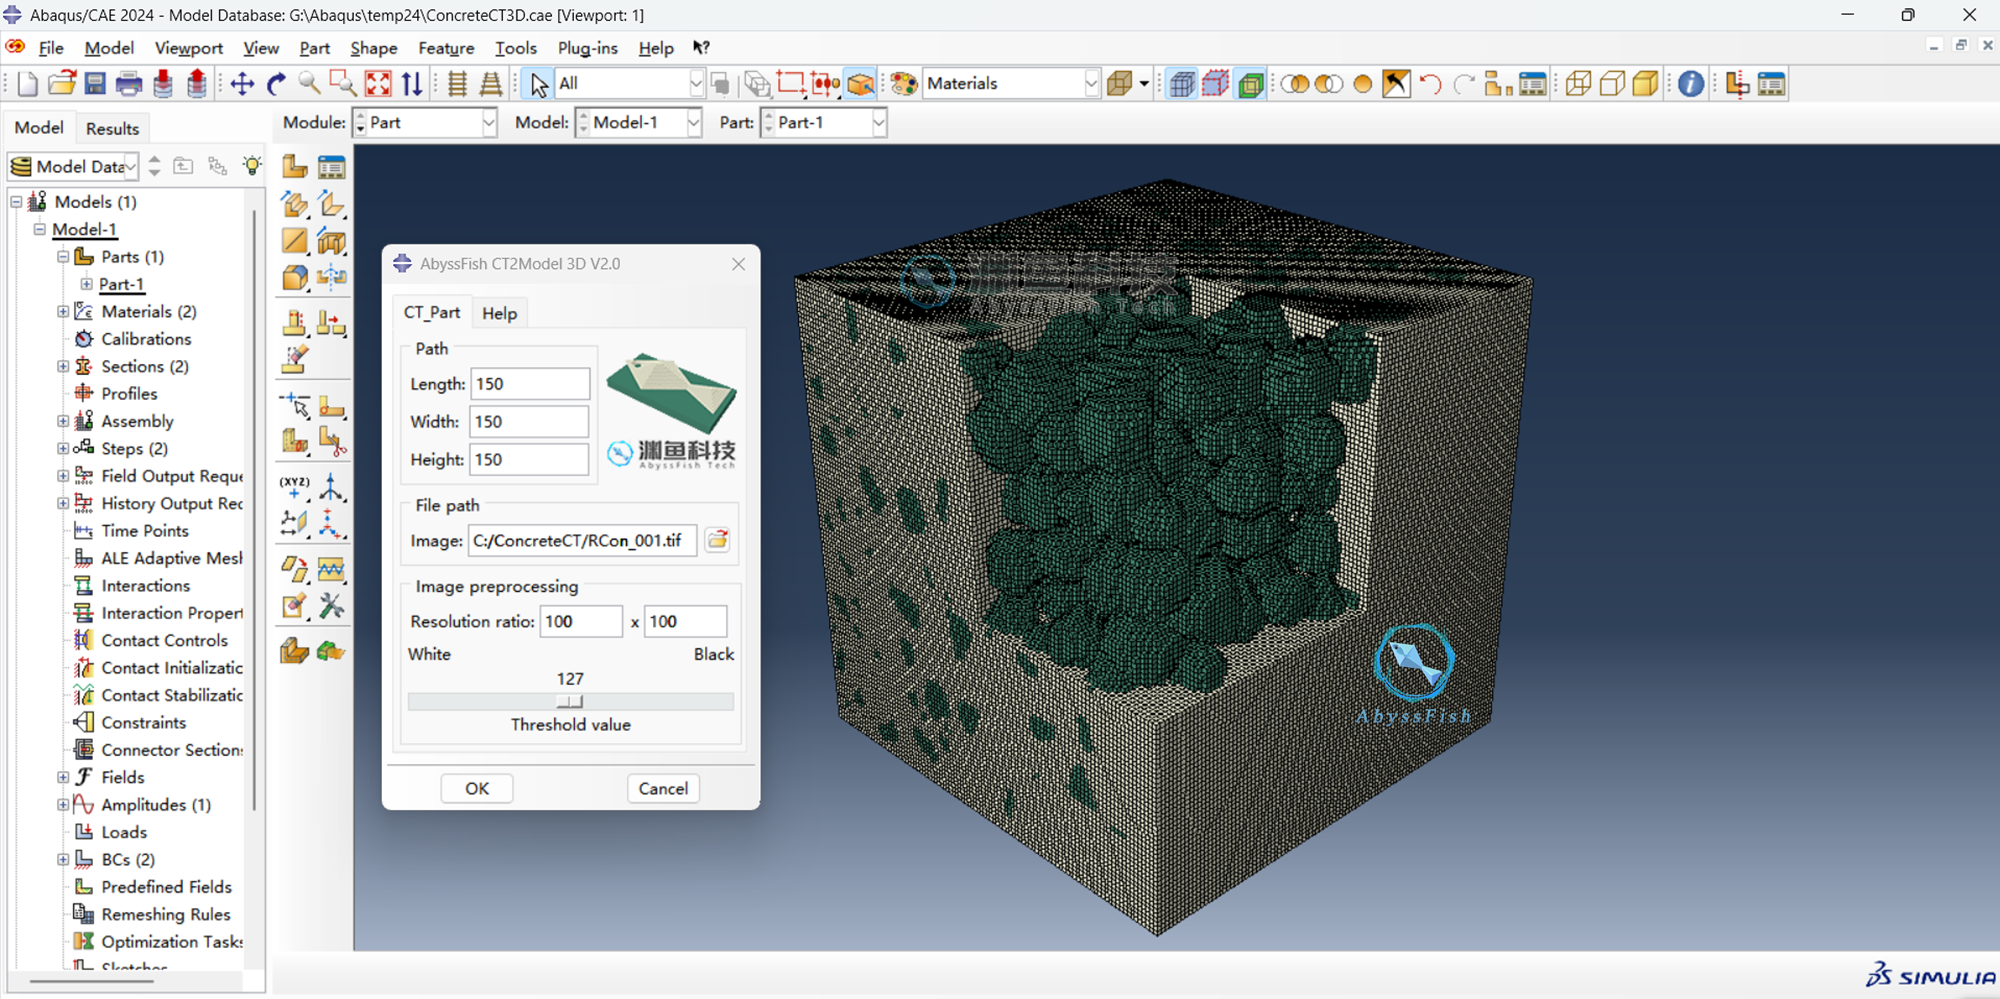Open the Viewport menu

pos(189,48)
